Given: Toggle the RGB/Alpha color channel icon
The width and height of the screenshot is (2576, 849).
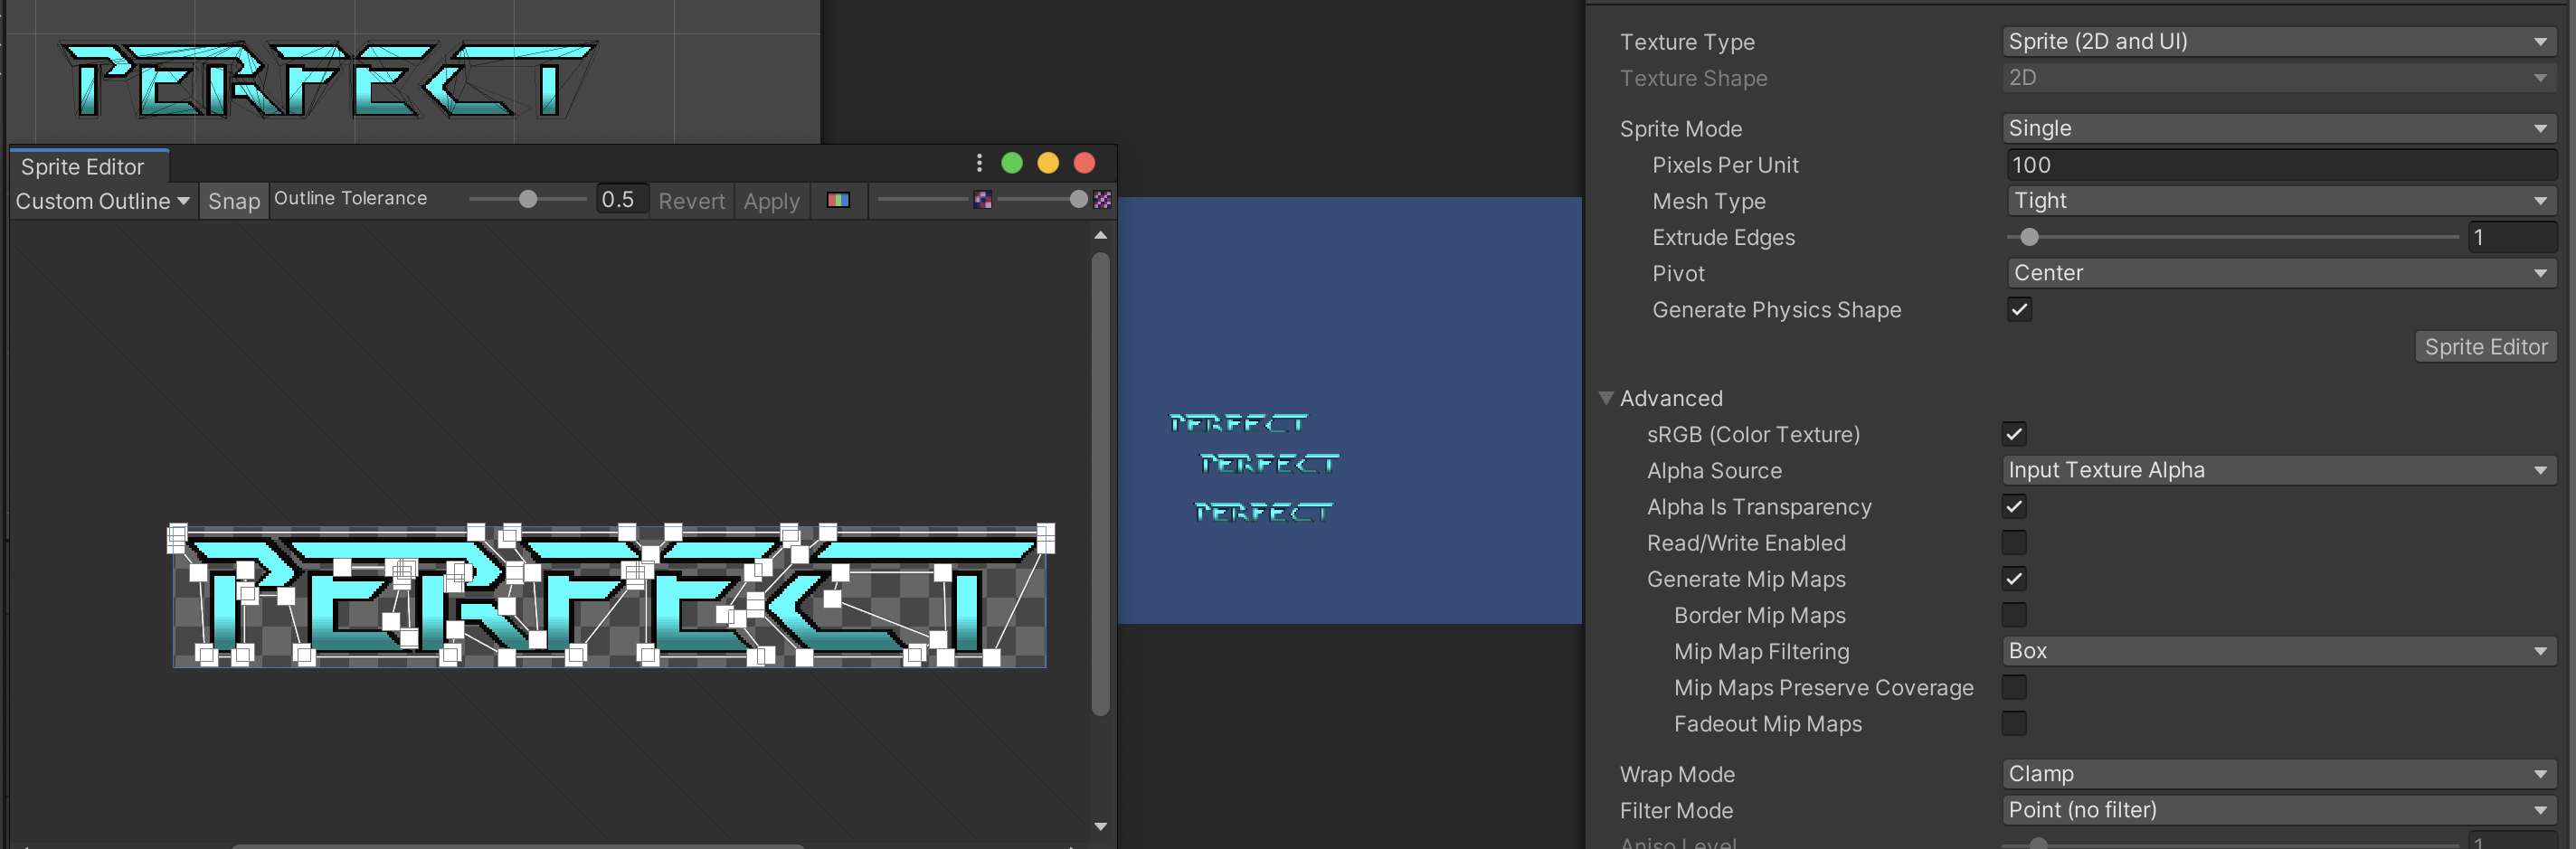Looking at the screenshot, I should (838, 200).
